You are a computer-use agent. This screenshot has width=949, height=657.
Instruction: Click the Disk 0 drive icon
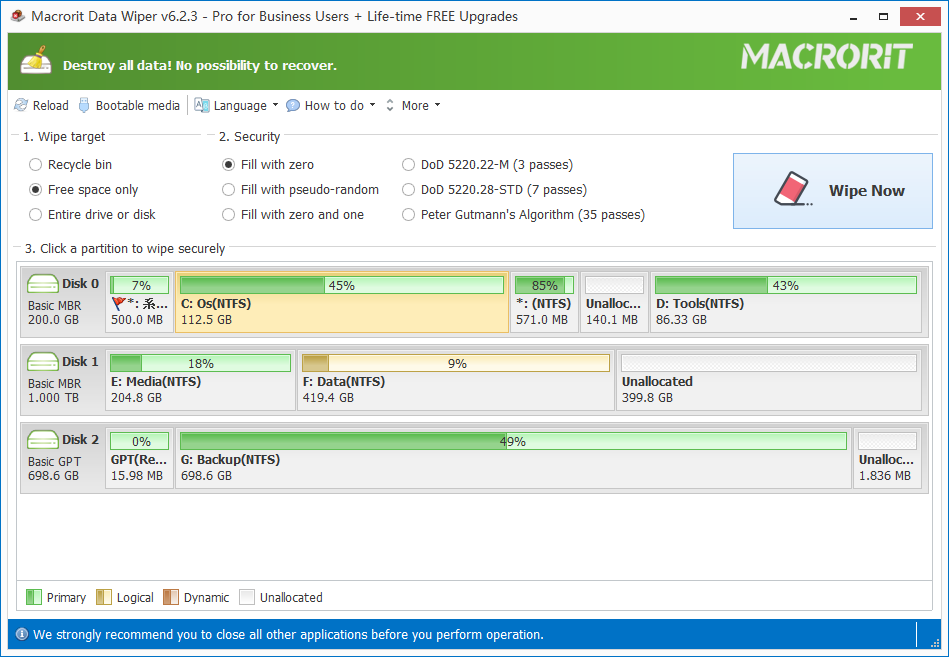[43, 284]
